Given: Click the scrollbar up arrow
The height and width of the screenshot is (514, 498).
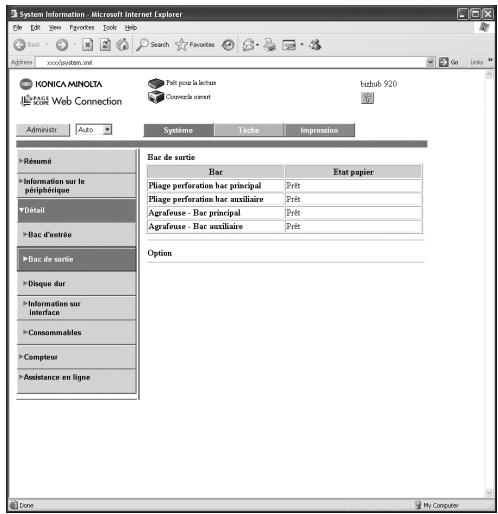Looking at the screenshot, I should click(489, 74).
